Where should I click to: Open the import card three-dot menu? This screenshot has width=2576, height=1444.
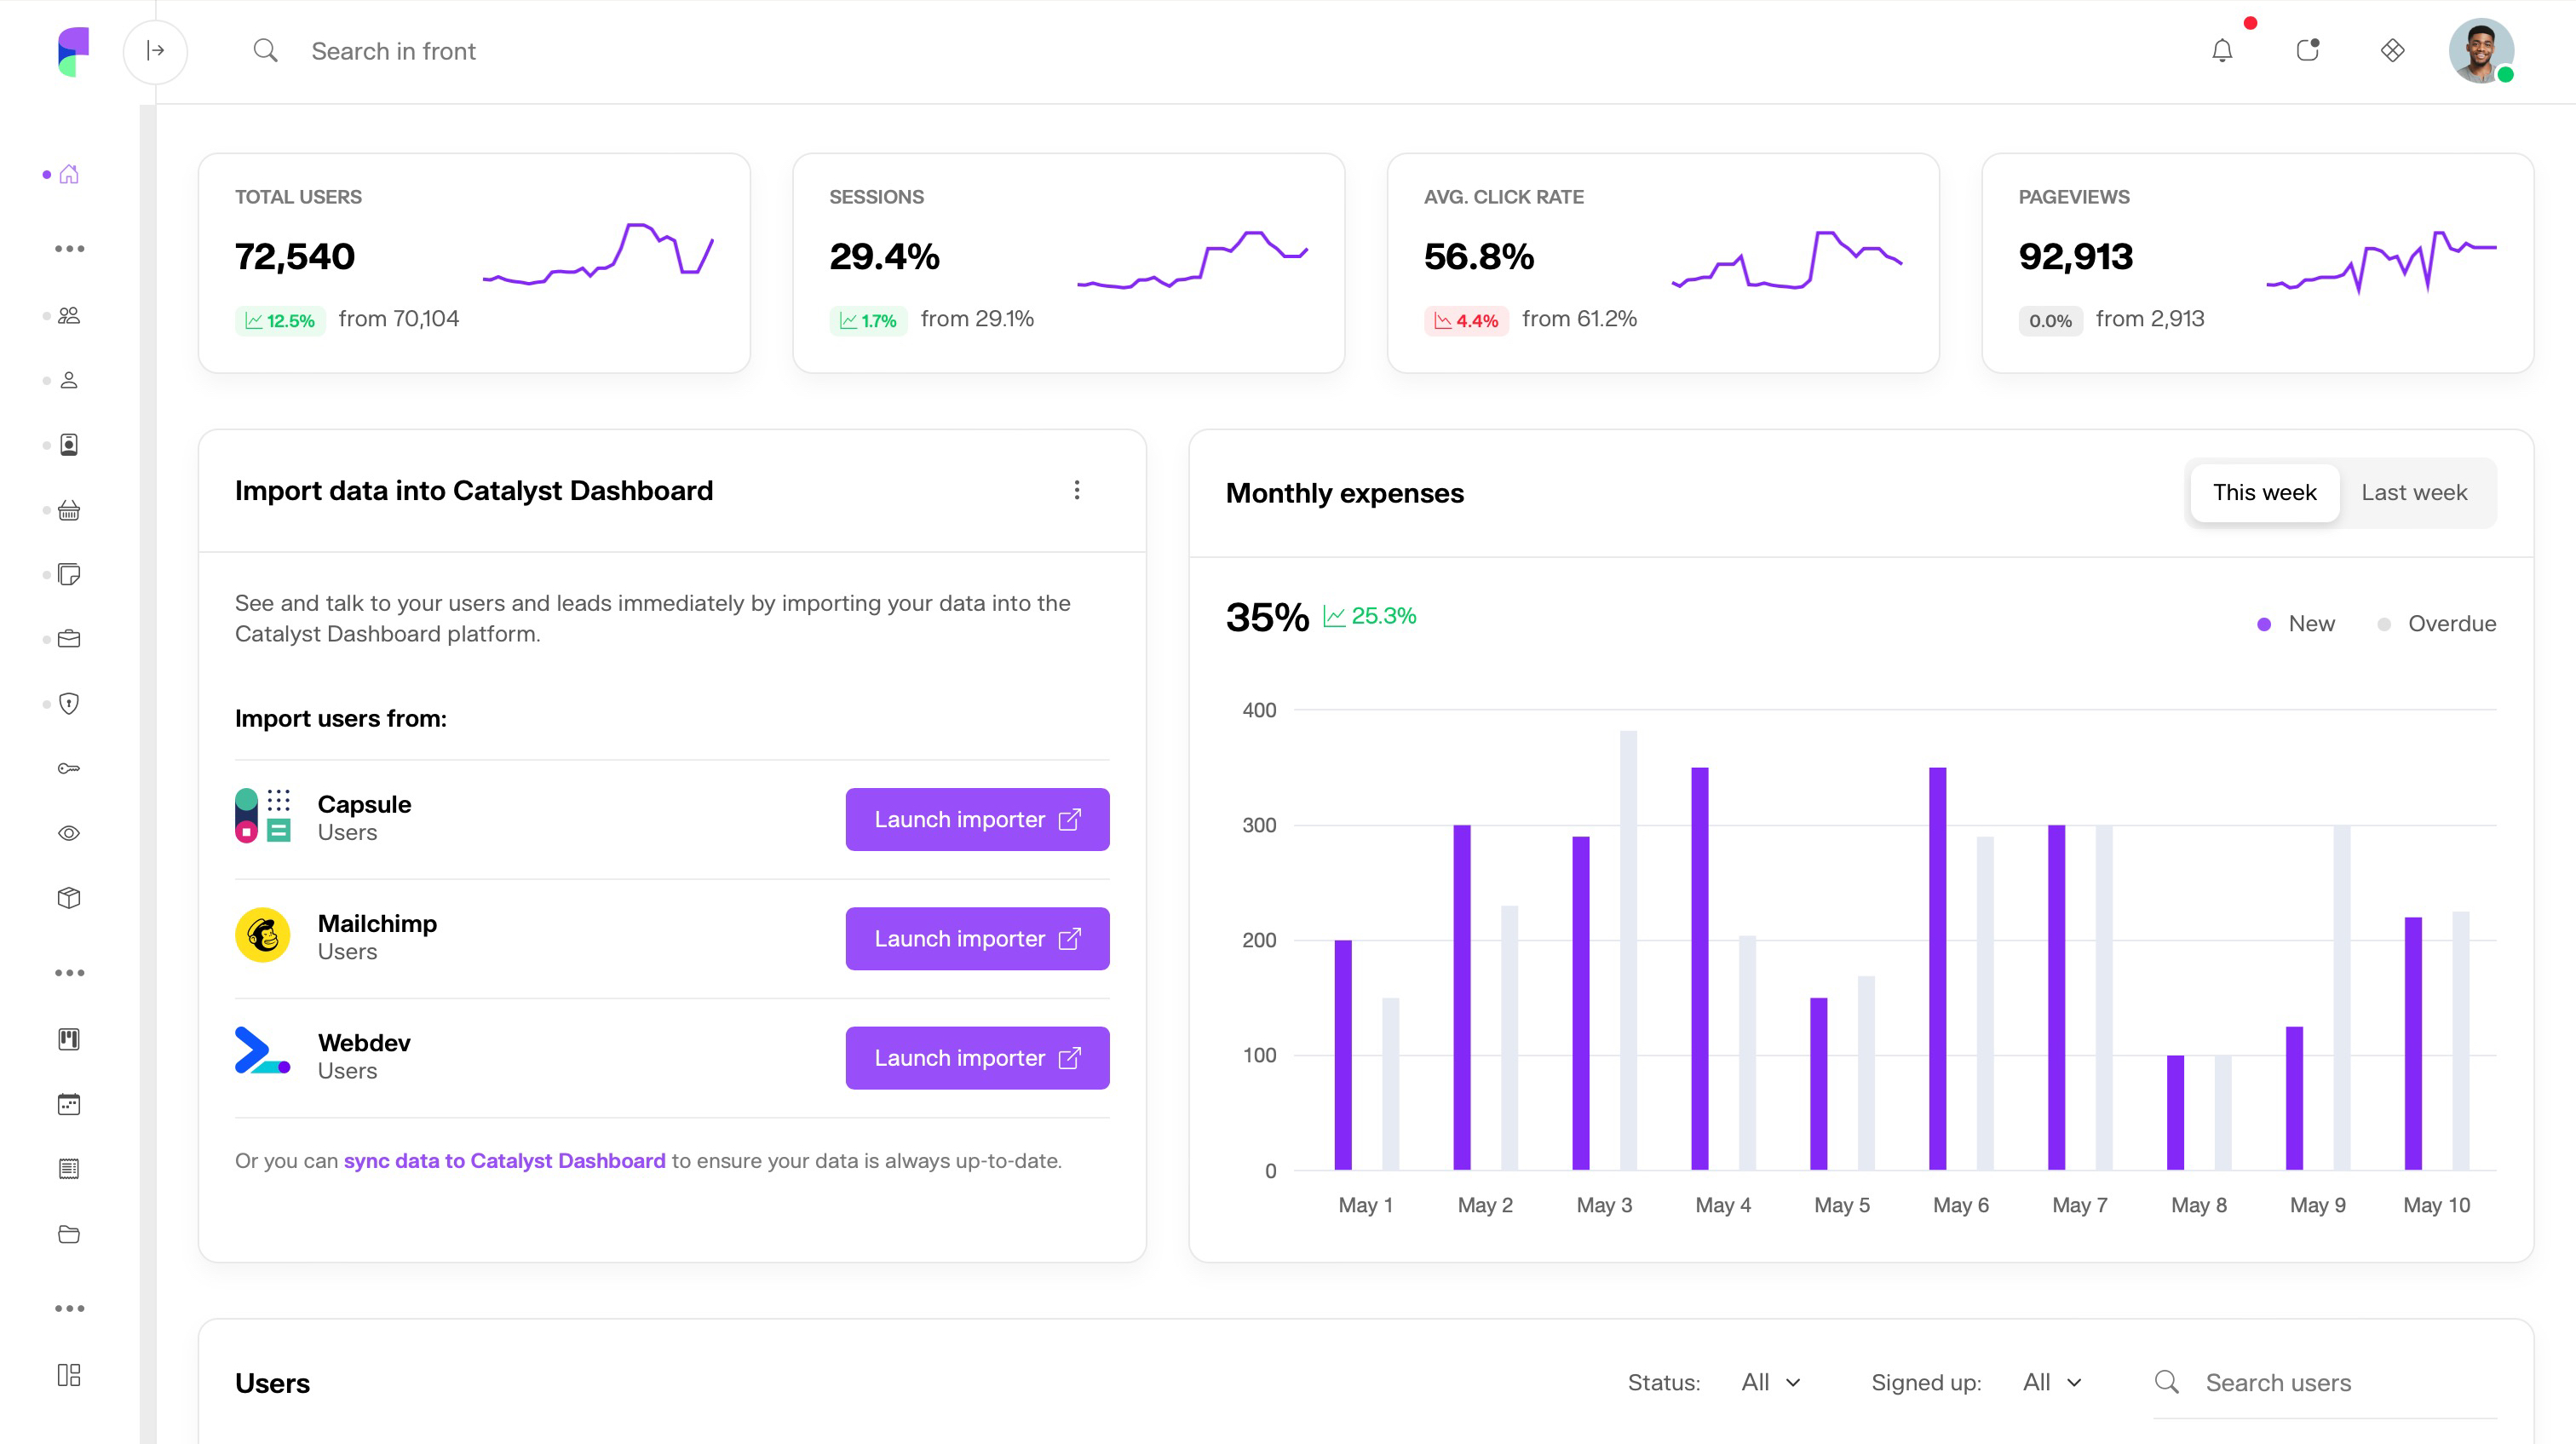click(x=1077, y=490)
